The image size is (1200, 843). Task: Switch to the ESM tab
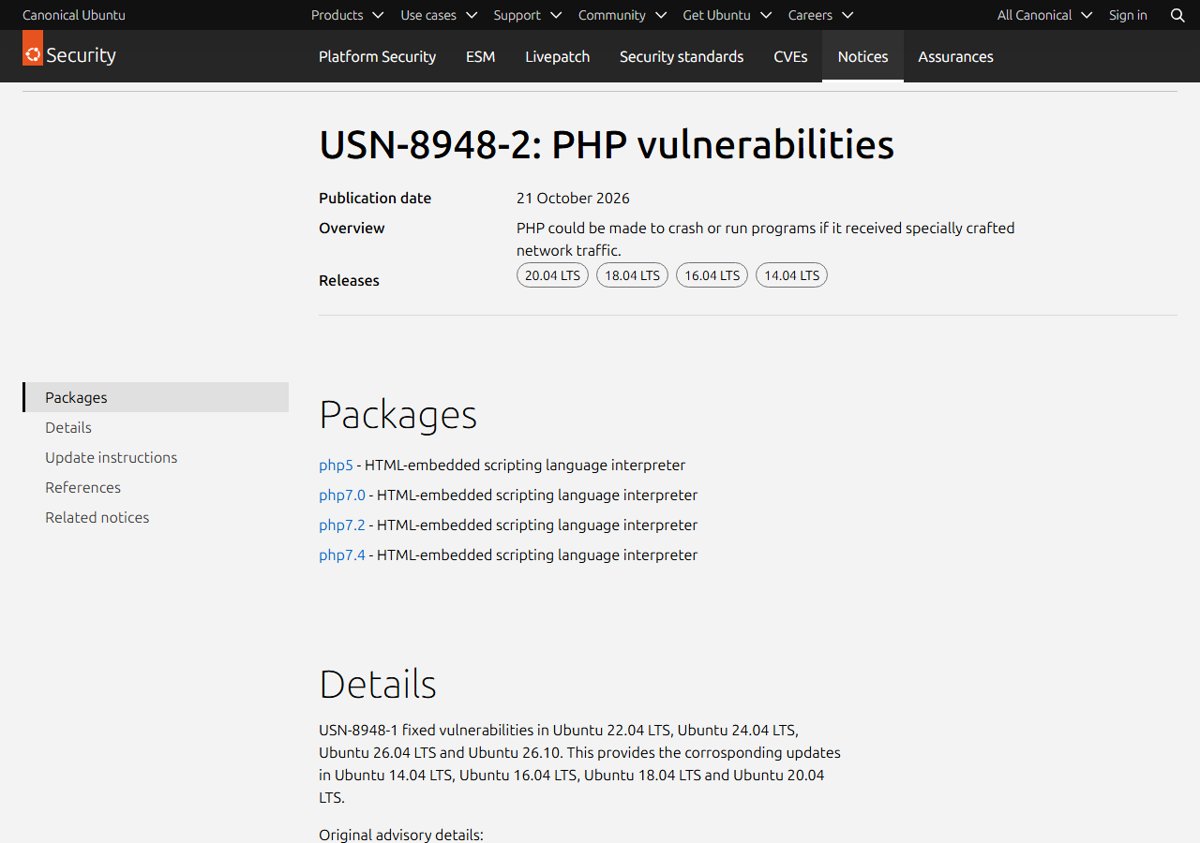pyautogui.click(x=480, y=56)
